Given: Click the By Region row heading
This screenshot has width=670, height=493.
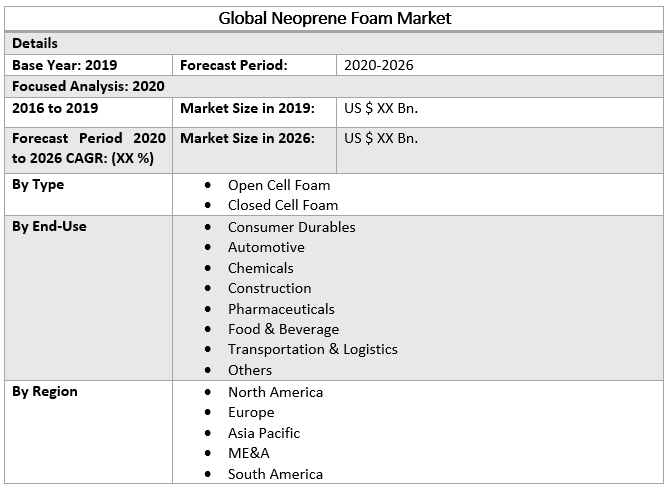Looking at the screenshot, I should [45, 392].
